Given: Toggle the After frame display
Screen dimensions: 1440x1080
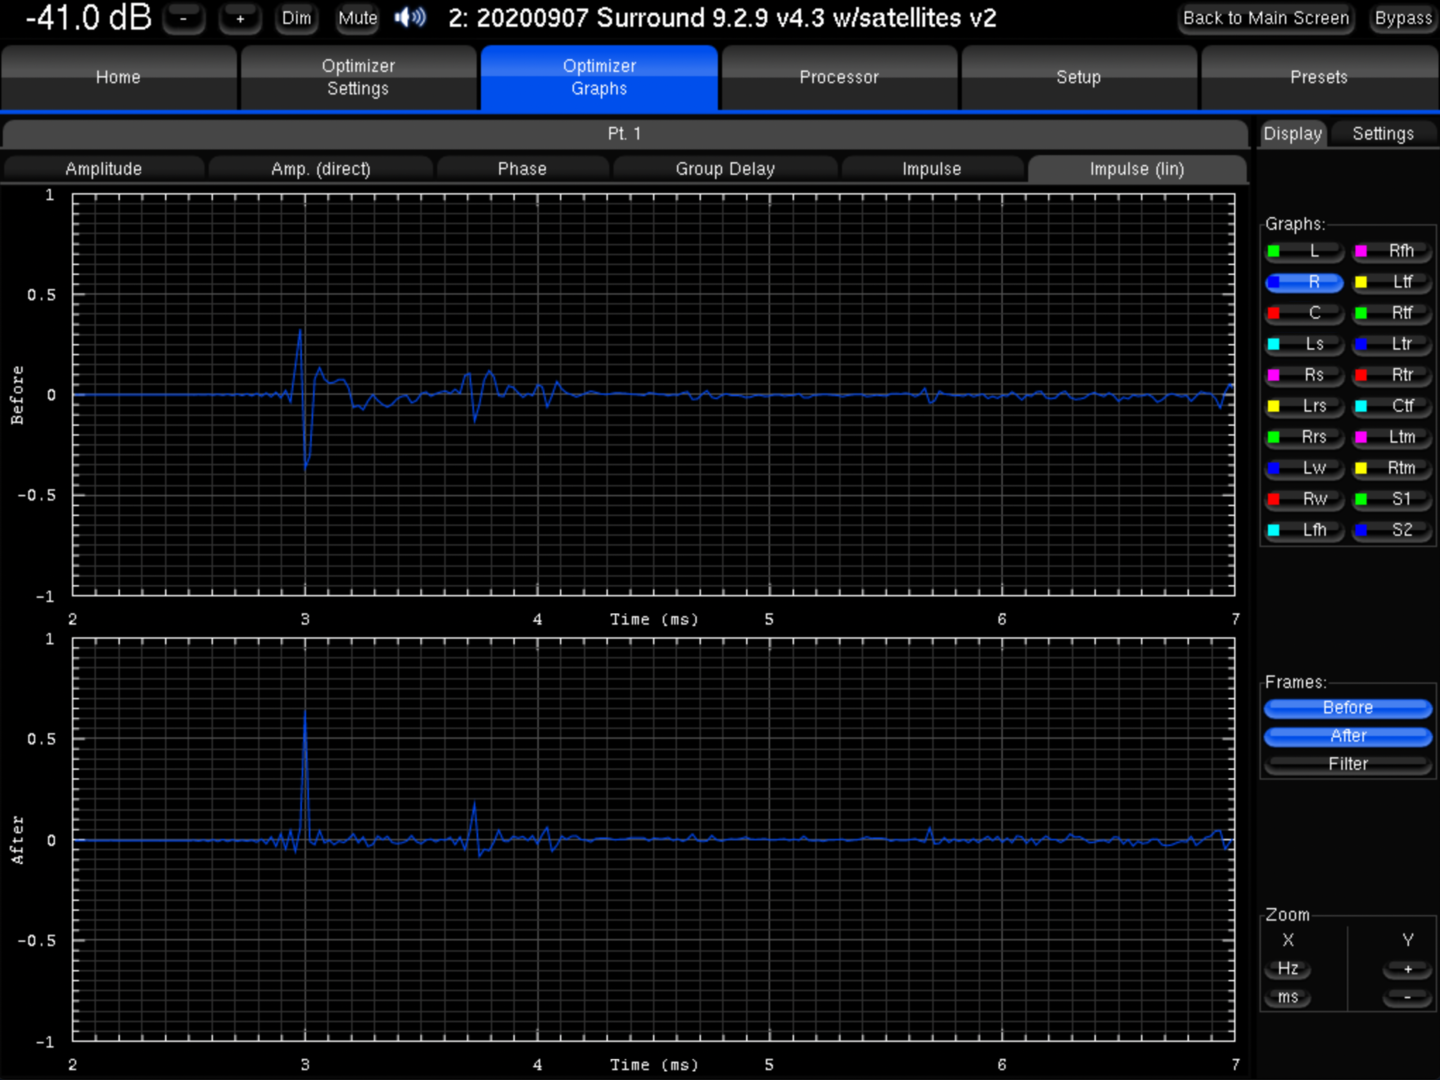Looking at the screenshot, I should [x=1348, y=736].
